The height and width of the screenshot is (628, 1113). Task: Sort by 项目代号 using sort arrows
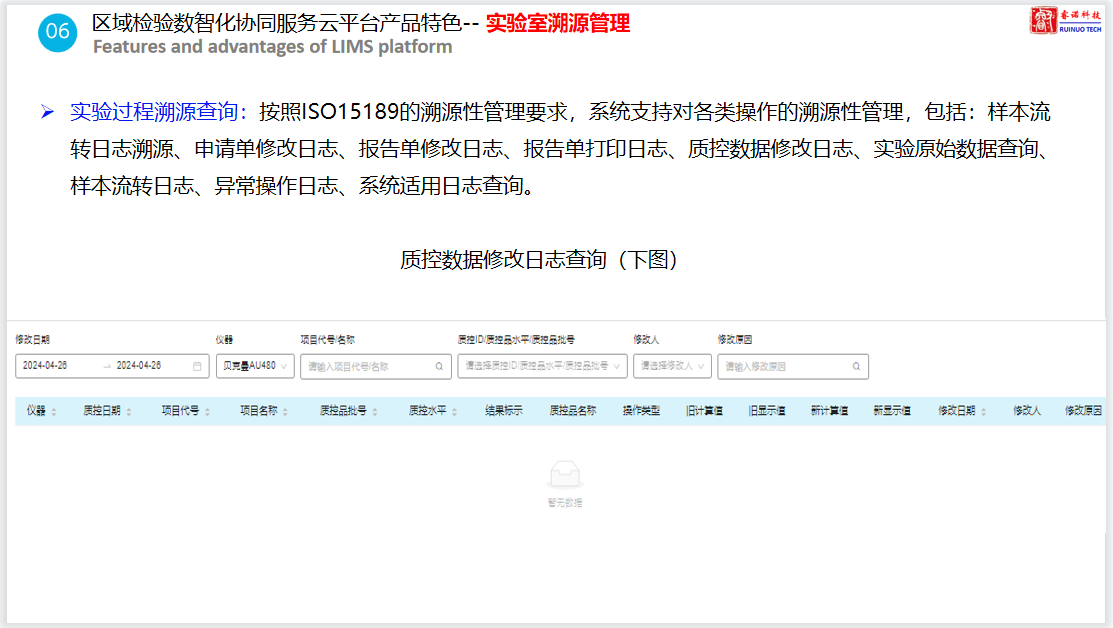(x=207, y=411)
